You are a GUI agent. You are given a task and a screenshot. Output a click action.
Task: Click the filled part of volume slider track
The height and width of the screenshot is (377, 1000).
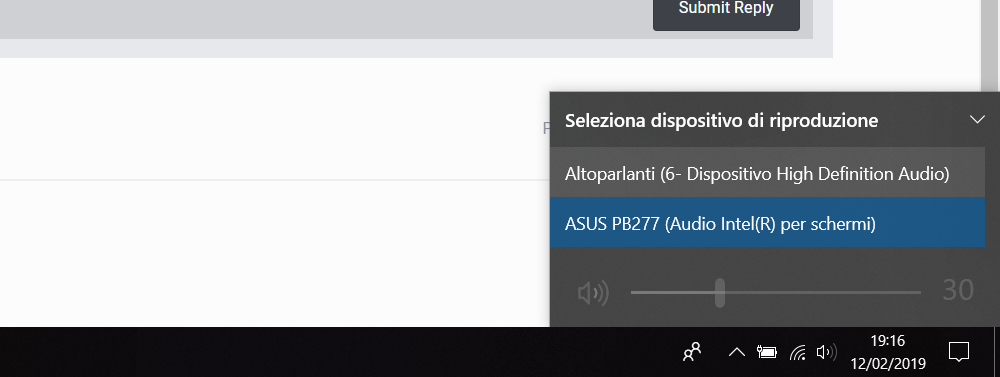tap(672, 293)
